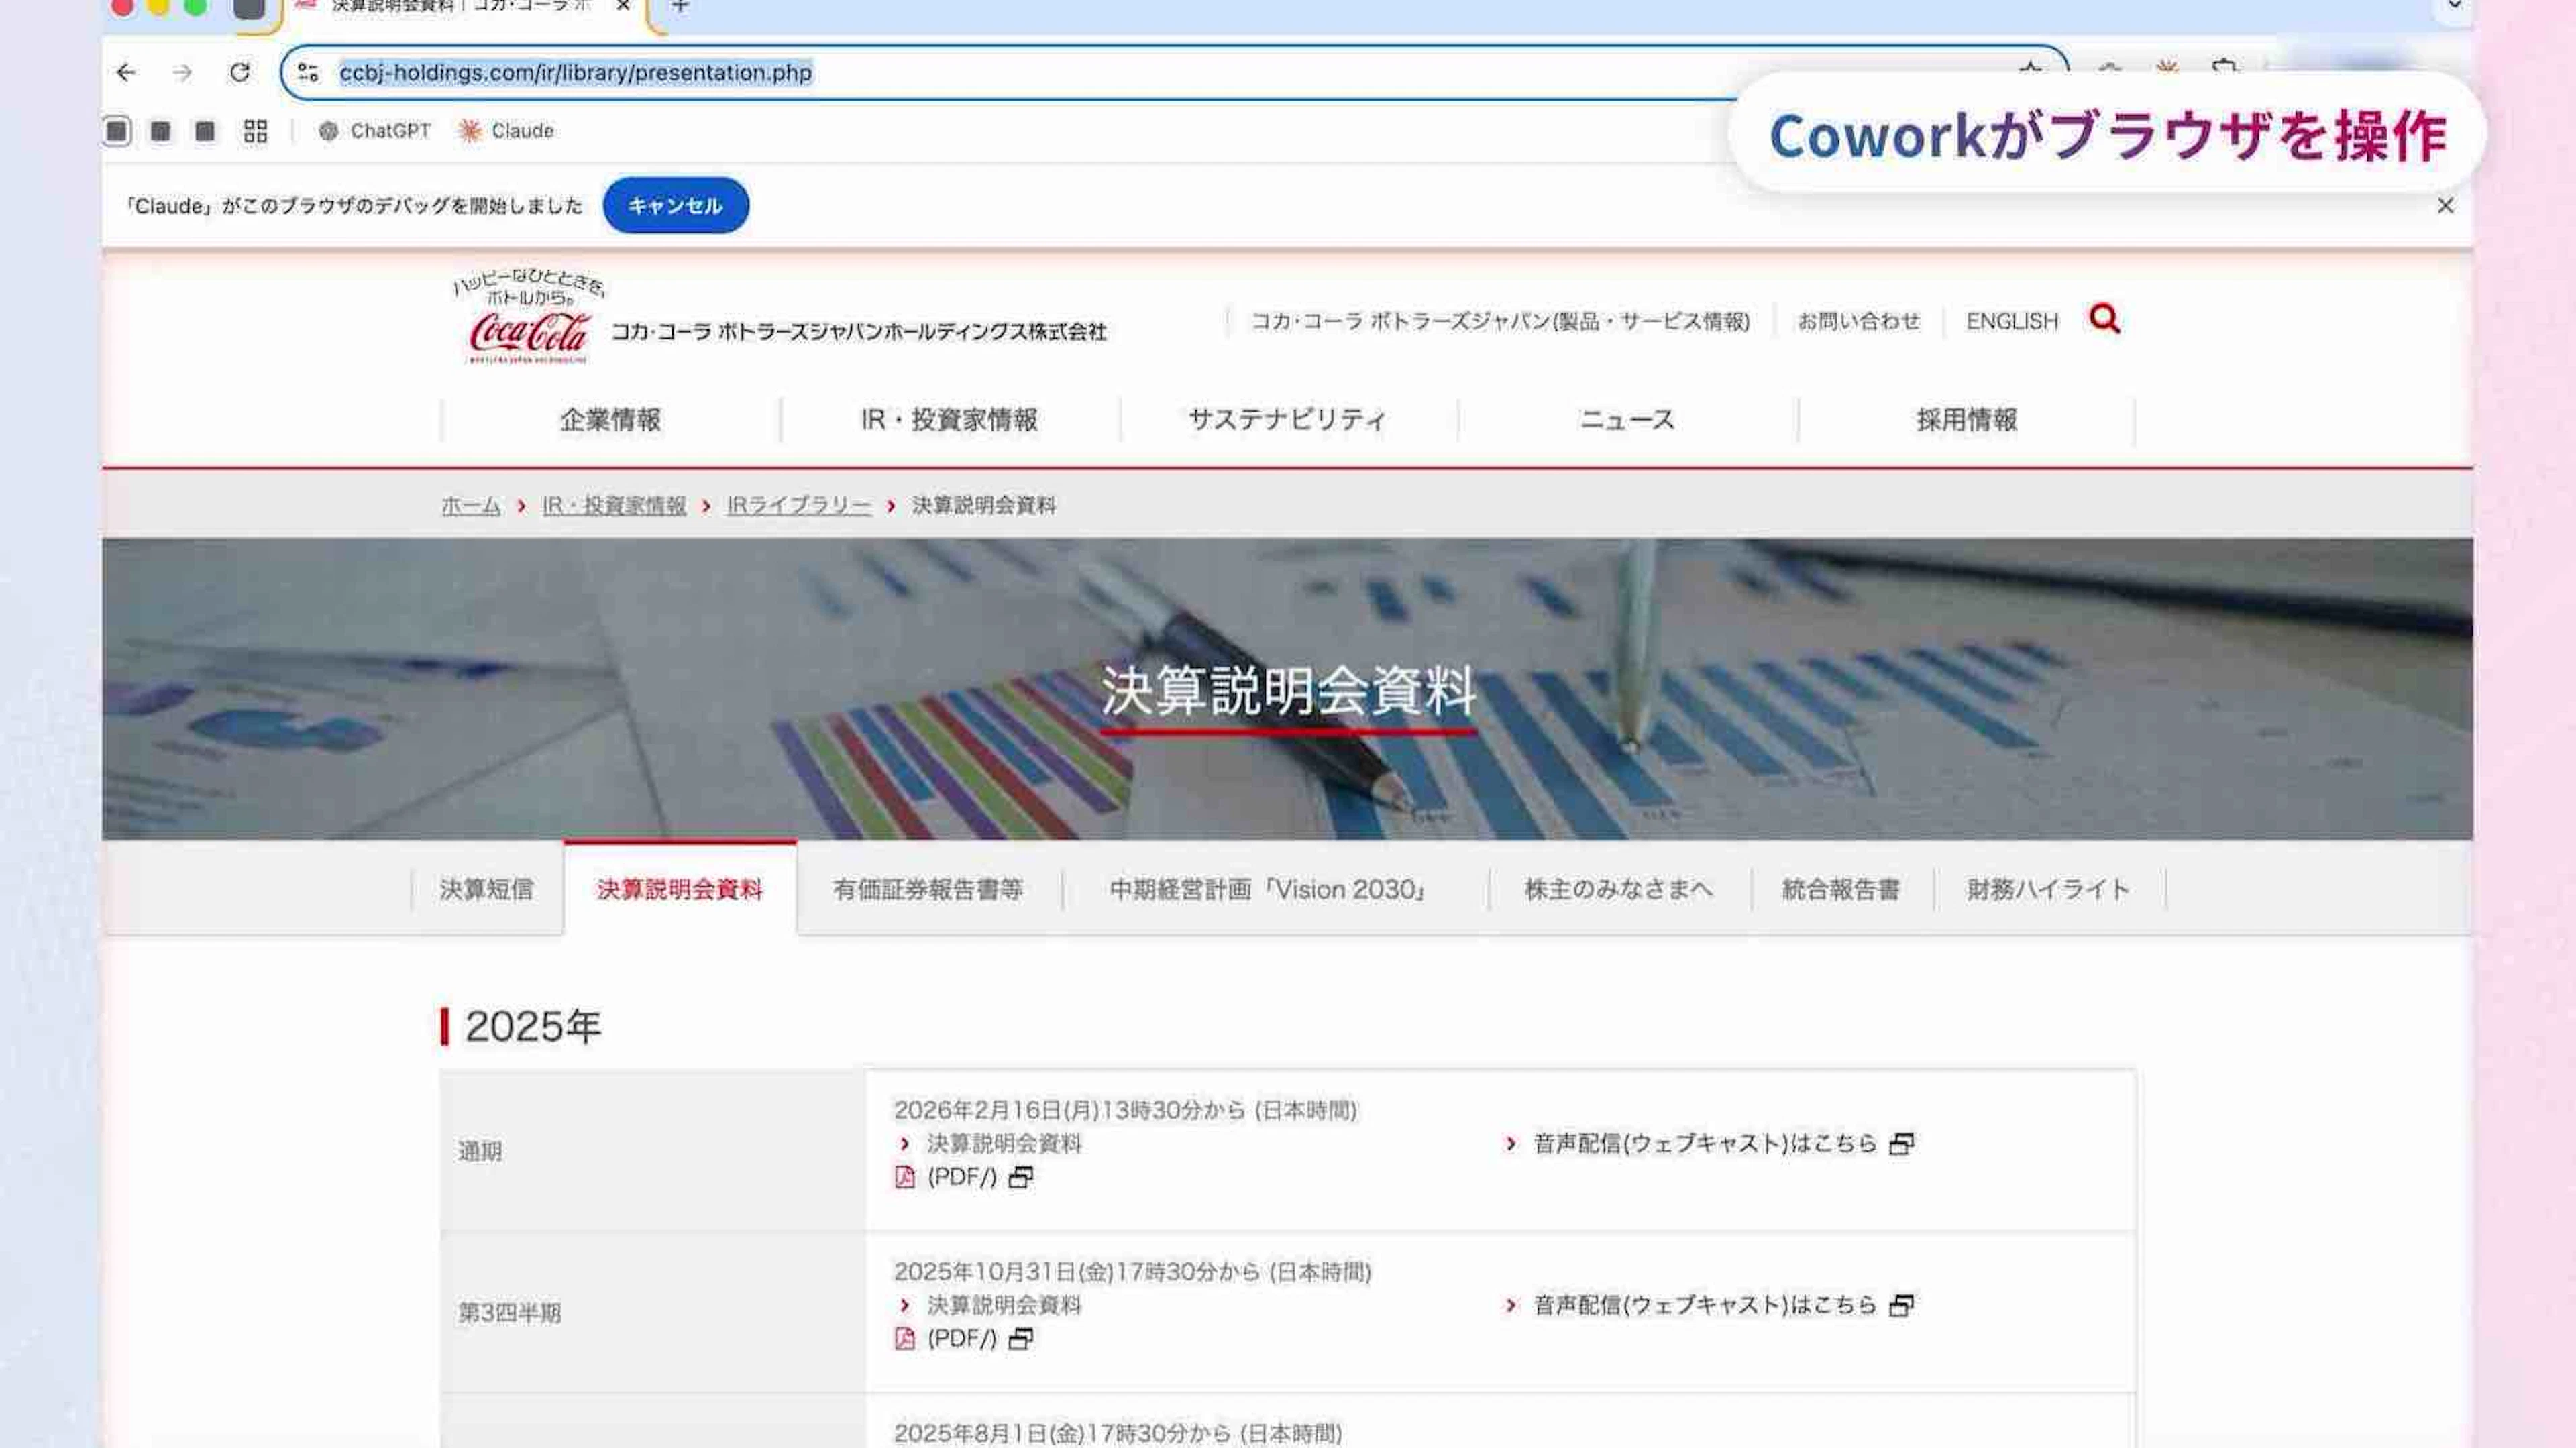Open the PDF icon for the 通期 results
Image resolution: width=2576 pixels, height=1448 pixels.
[x=905, y=1177]
